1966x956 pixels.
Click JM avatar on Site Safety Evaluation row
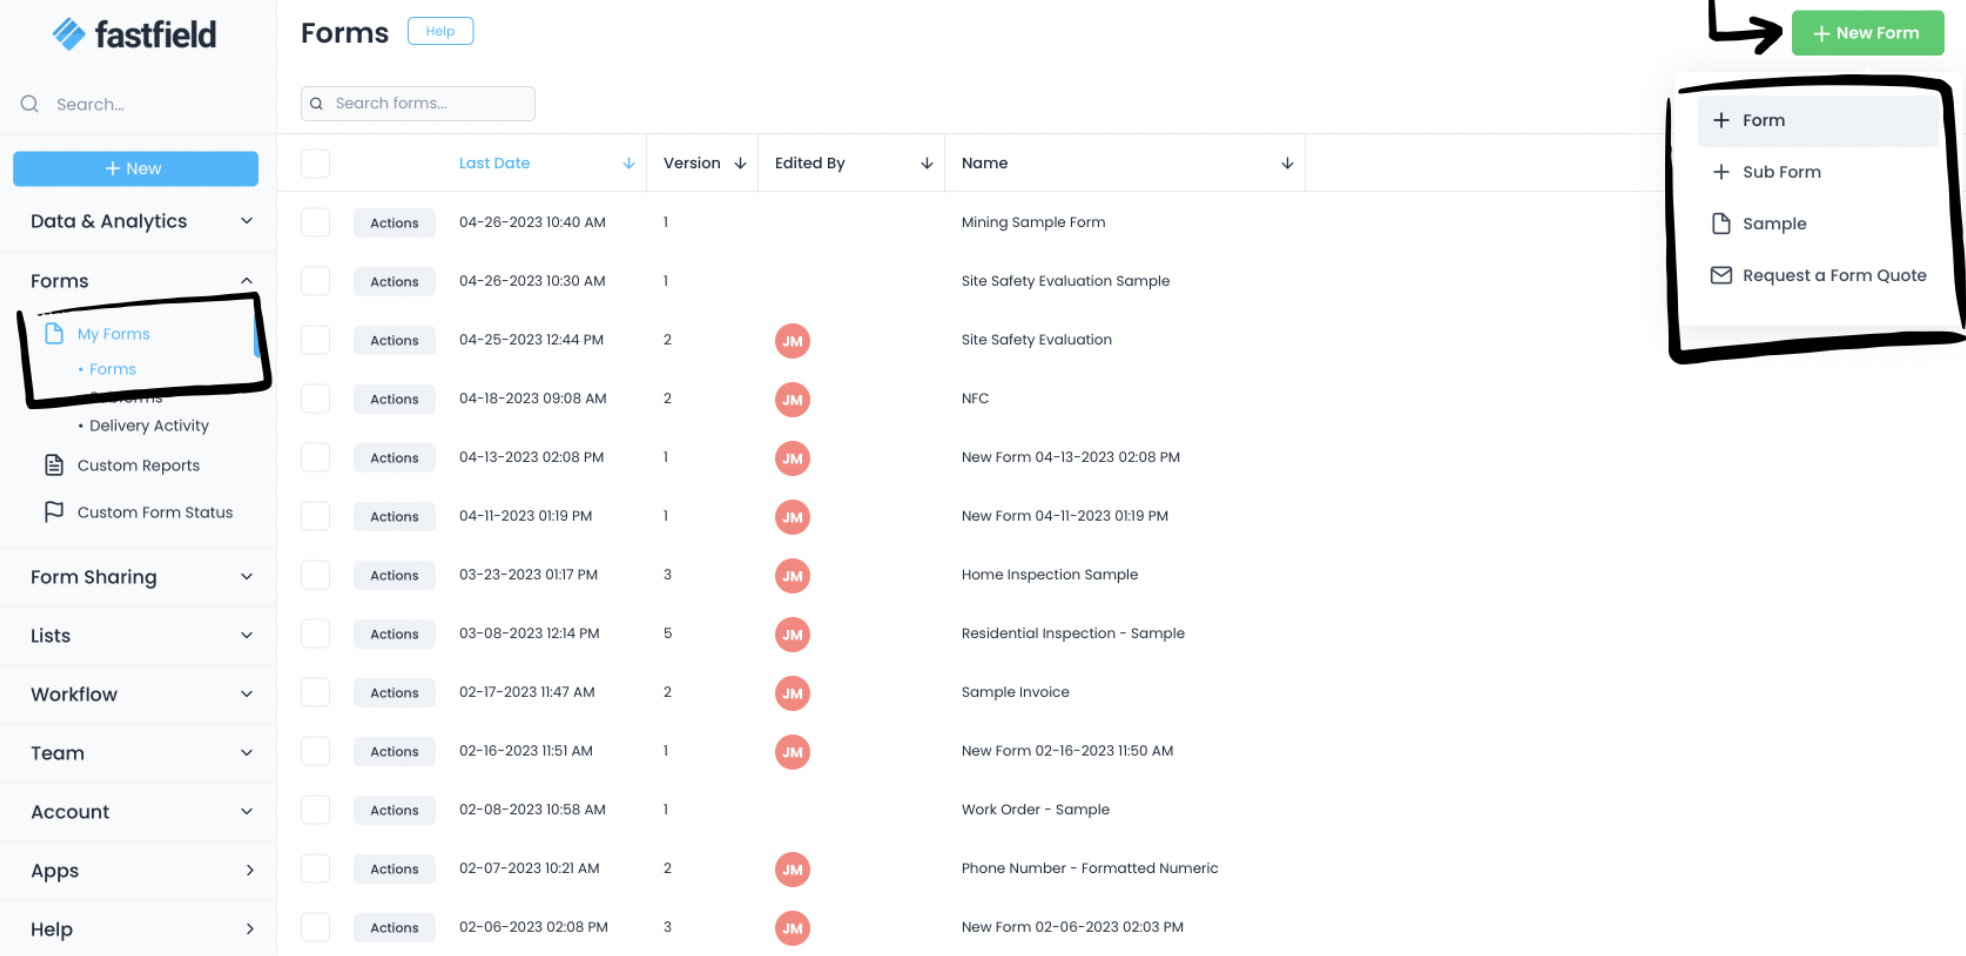tap(792, 341)
